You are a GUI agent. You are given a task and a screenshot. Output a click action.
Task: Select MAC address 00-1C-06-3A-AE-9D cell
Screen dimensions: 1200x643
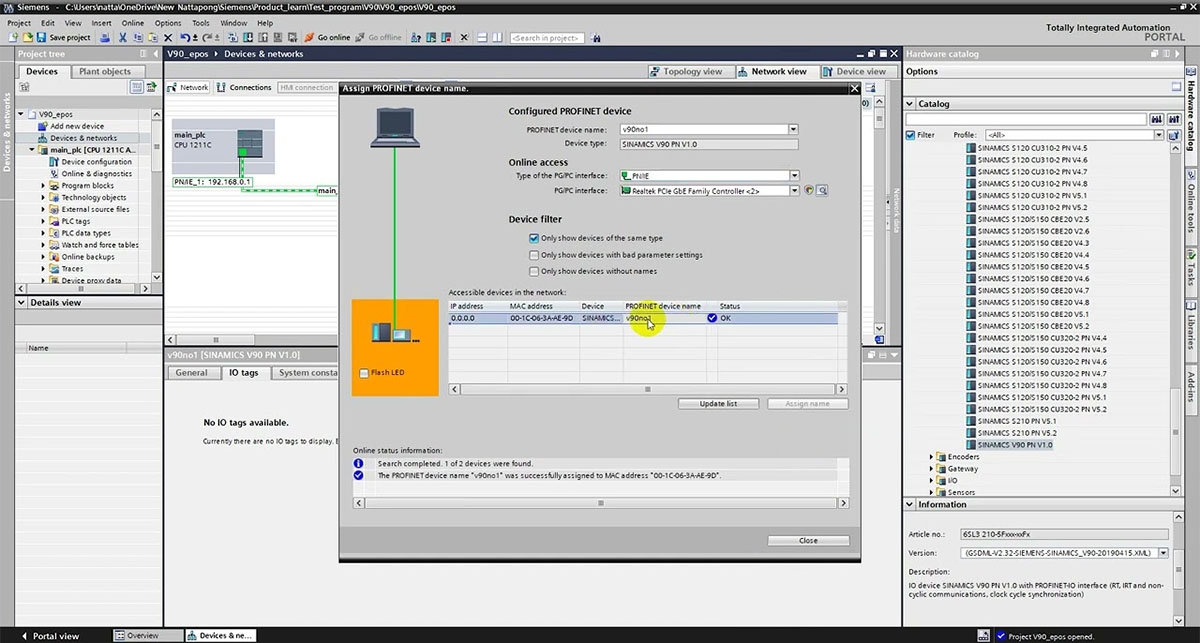pos(542,318)
